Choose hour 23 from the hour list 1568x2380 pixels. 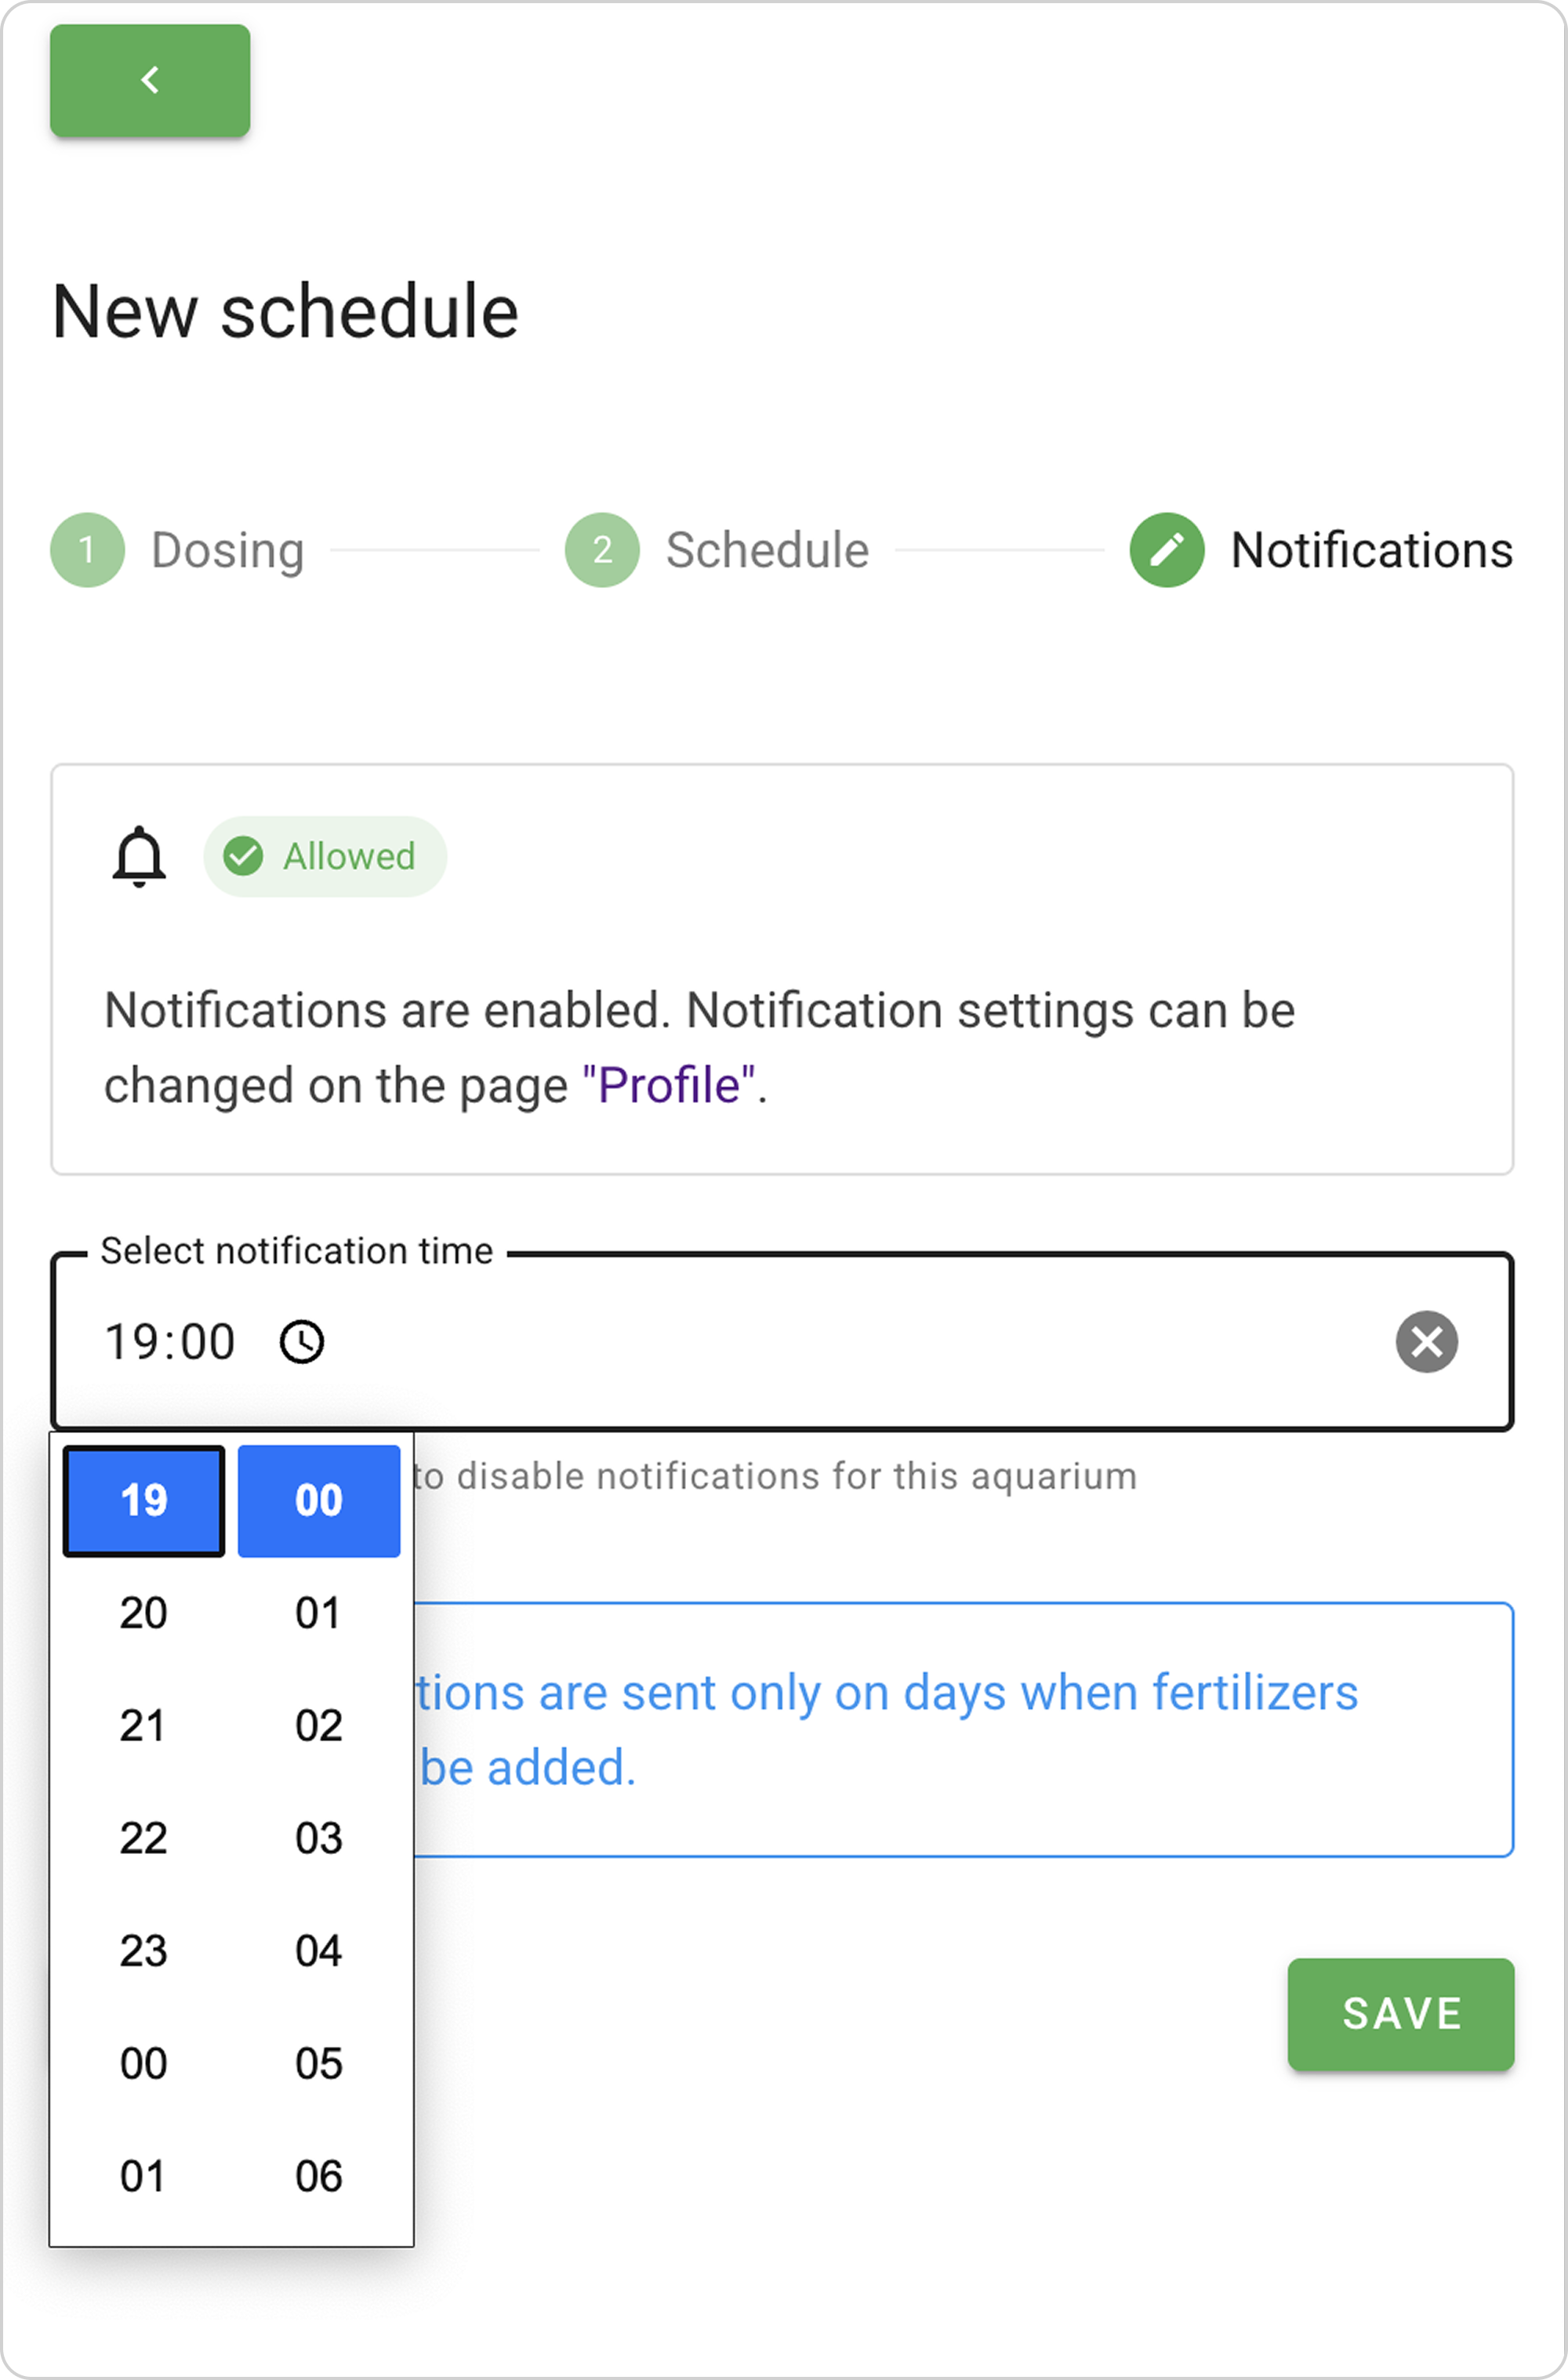tap(143, 1951)
